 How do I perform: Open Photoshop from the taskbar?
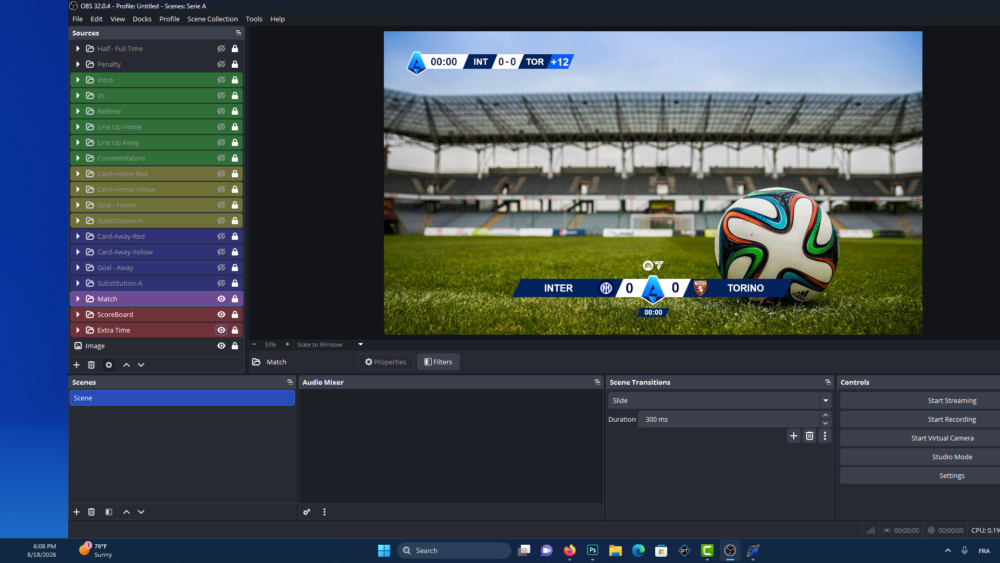point(592,550)
